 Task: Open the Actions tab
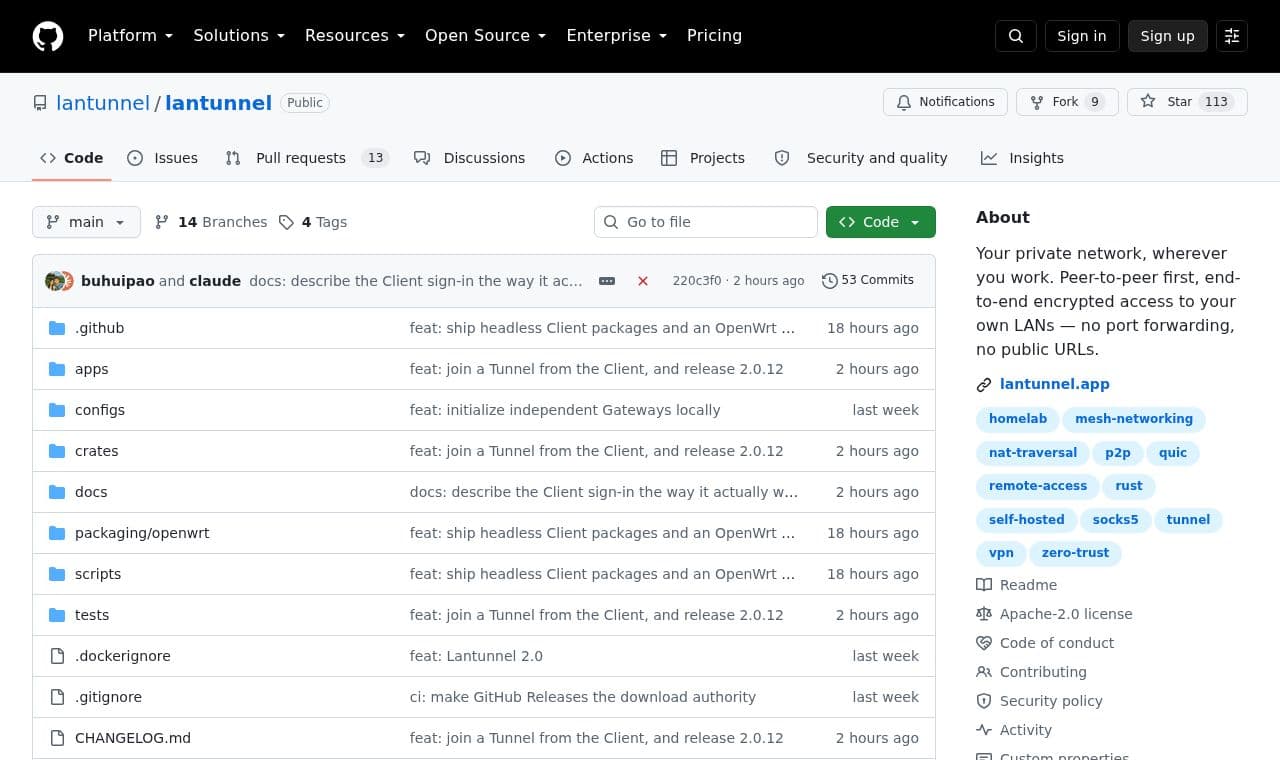594,158
